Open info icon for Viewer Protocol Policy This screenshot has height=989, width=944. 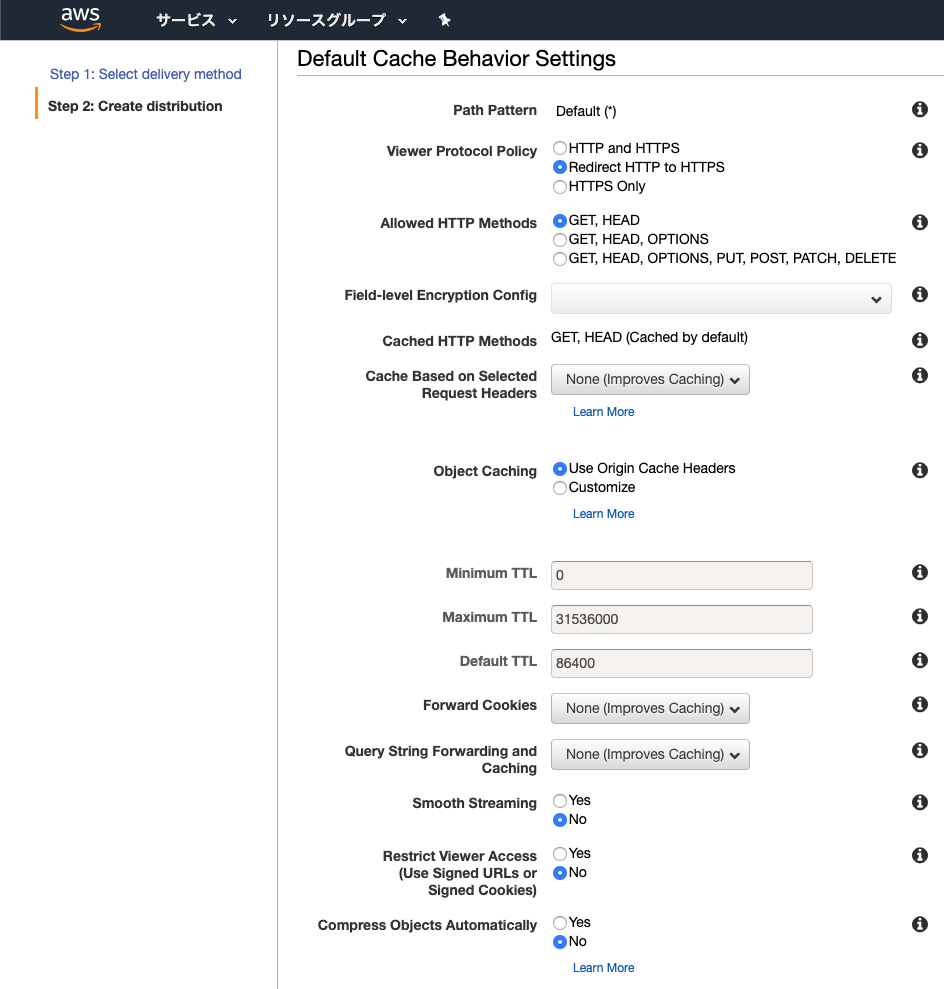920,150
